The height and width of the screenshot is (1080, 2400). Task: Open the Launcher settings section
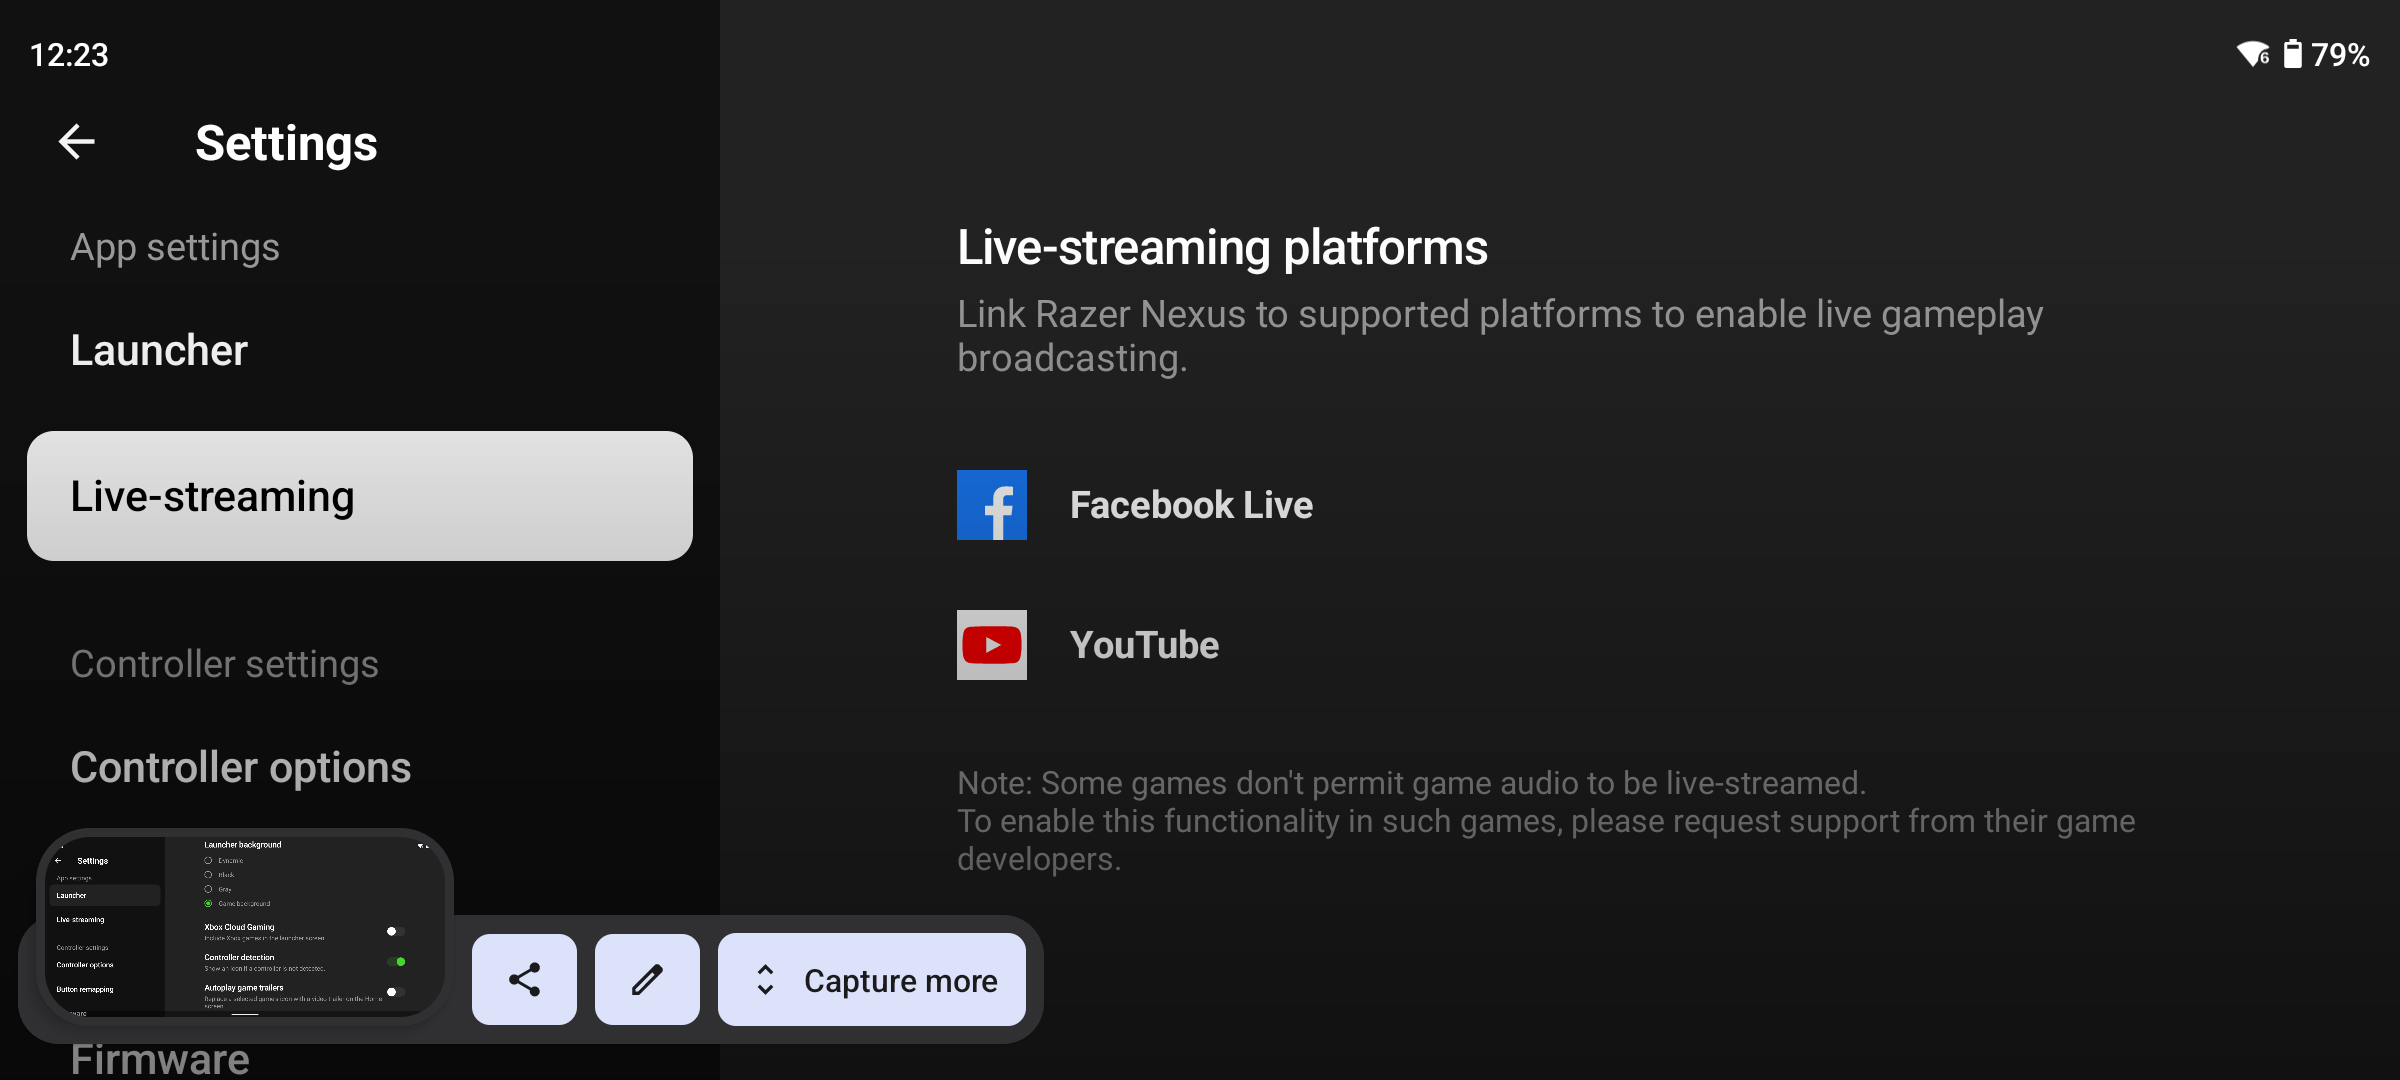(x=159, y=351)
